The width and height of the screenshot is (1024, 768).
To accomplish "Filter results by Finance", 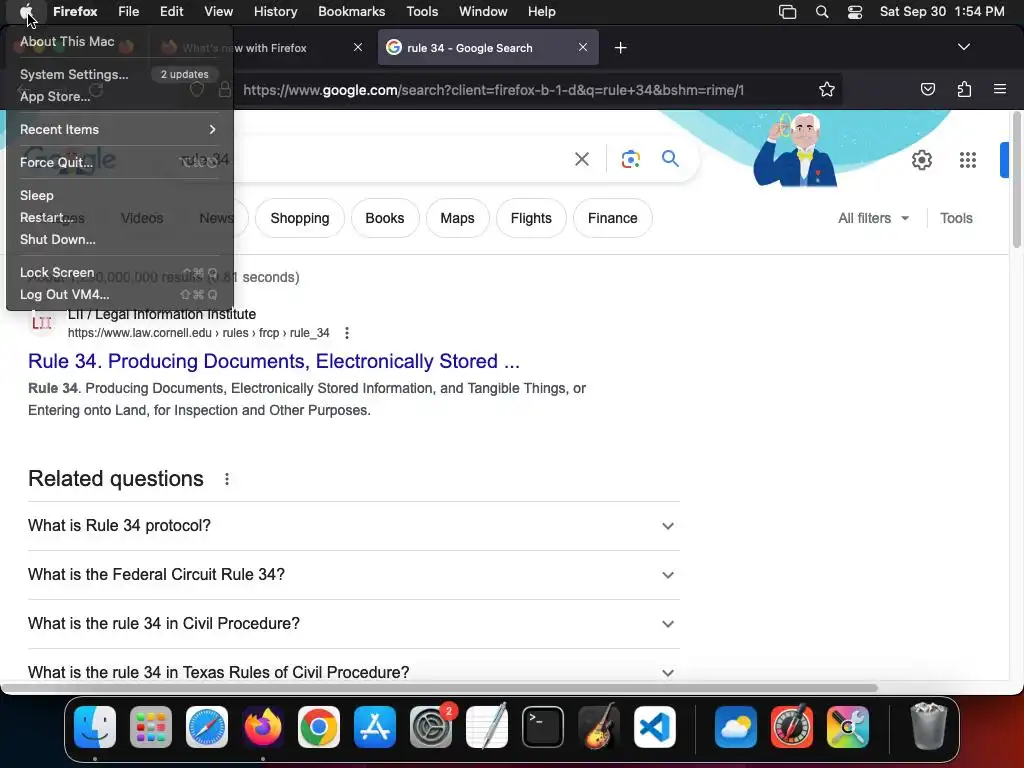I will [x=613, y=218].
